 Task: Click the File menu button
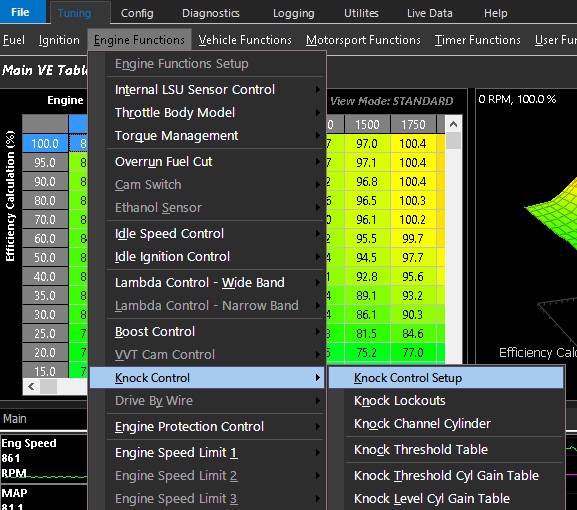click(x=20, y=12)
